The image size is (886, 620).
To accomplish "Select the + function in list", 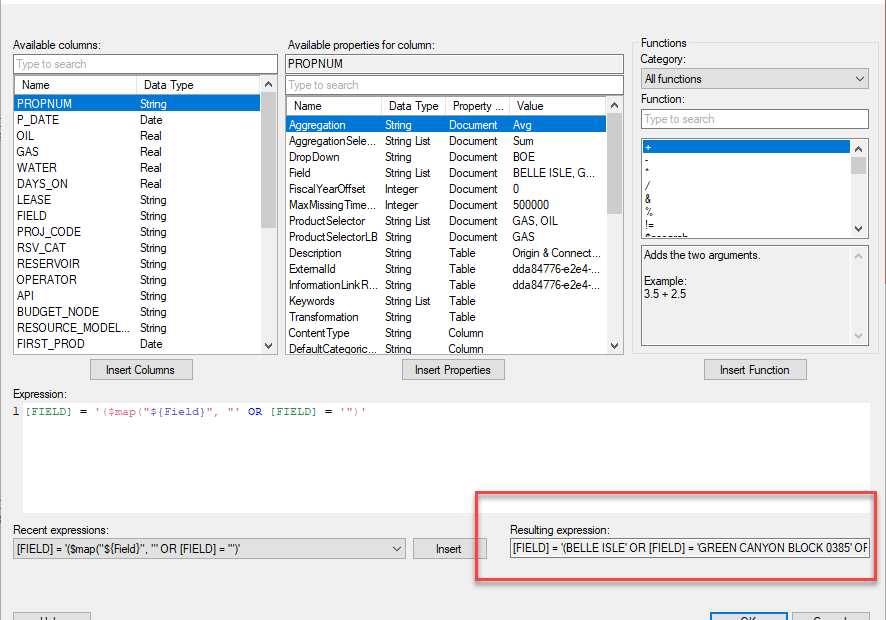I will pos(746,147).
